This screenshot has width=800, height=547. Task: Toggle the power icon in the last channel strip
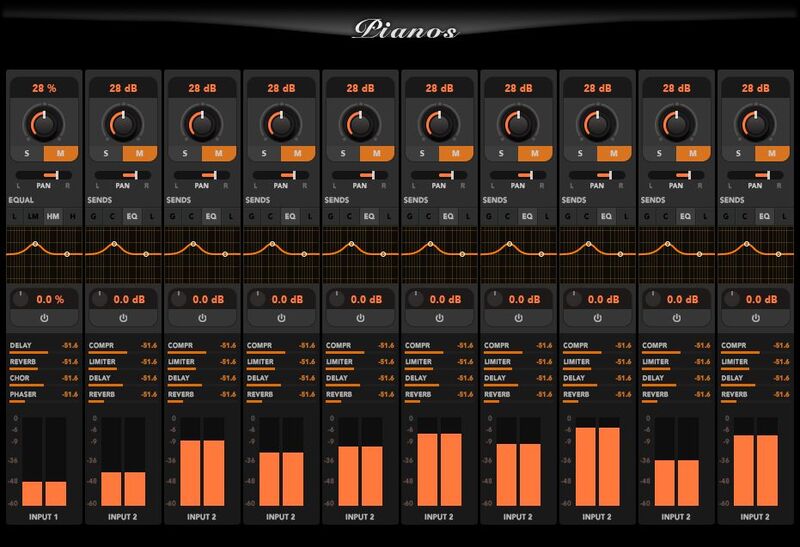[756, 318]
